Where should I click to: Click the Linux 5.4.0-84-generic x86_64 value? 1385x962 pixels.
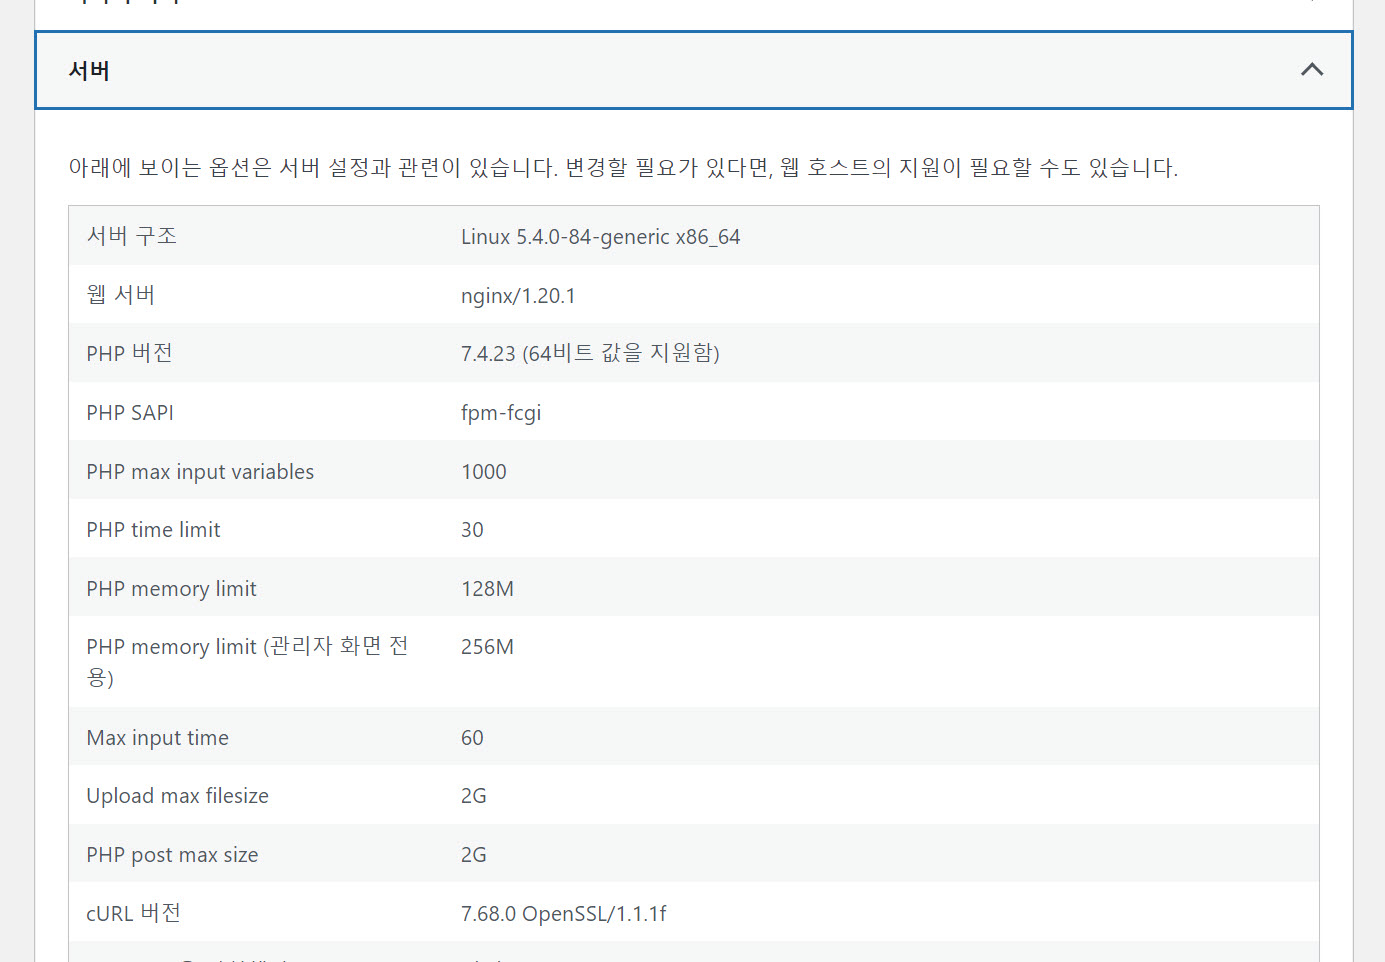(x=601, y=236)
